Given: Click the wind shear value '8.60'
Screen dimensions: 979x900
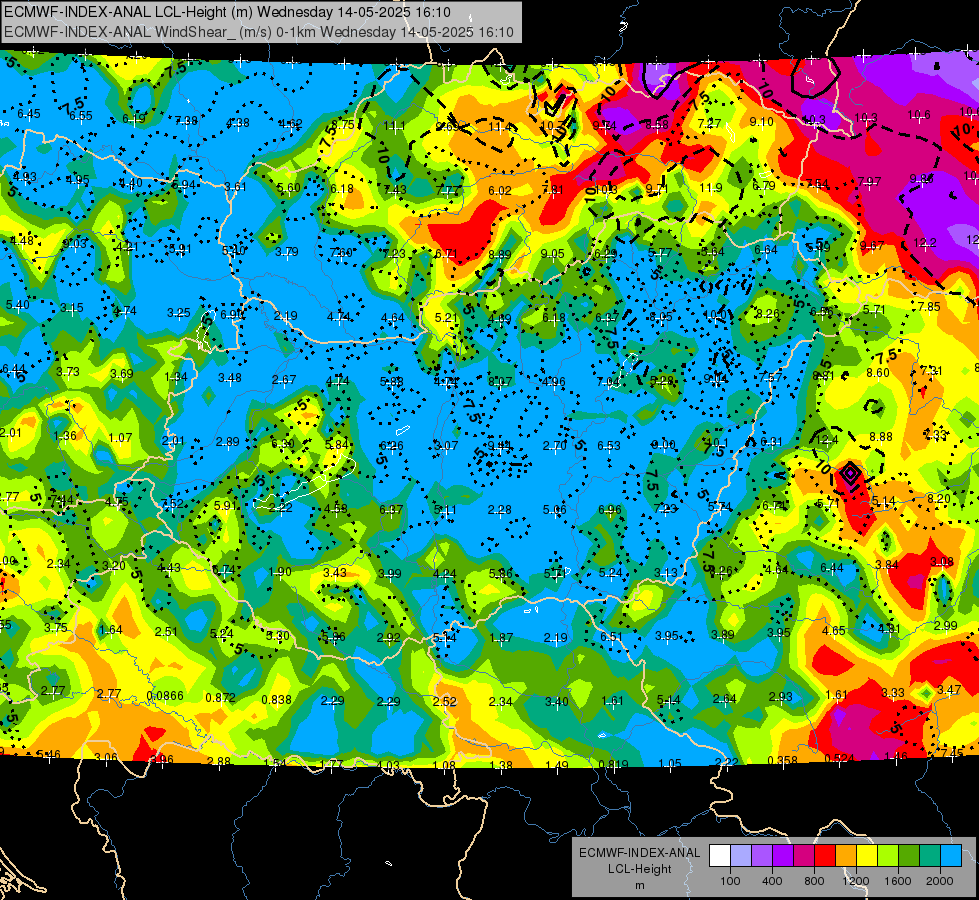Looking at the screenshot, I should point(878,372).
